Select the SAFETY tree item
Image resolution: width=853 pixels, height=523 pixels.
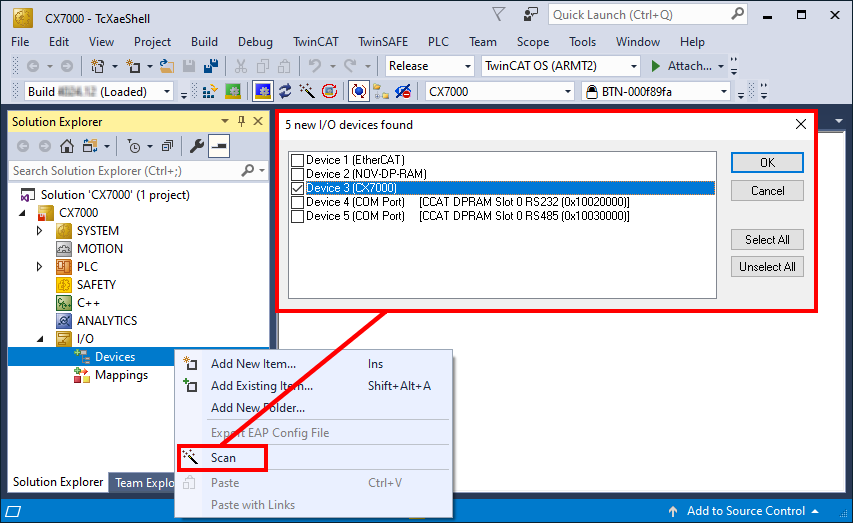96,285
